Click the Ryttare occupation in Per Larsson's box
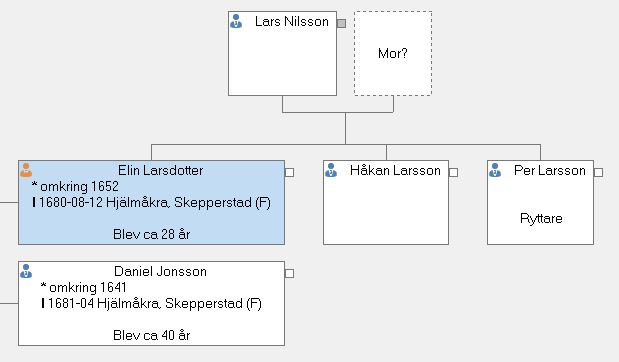Screen dimensions: 619x362 pos(541,218)
